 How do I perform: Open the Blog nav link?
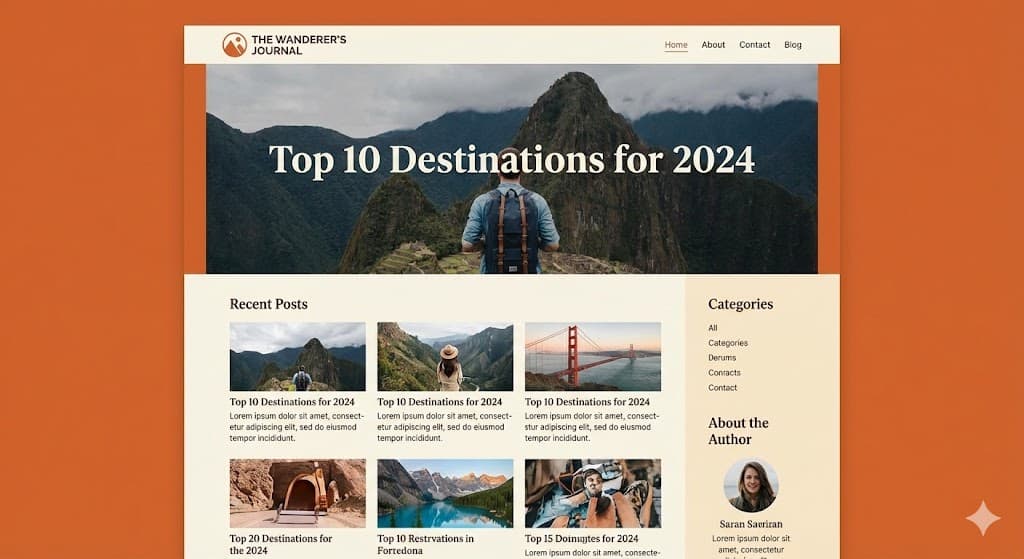coord(793,45)
